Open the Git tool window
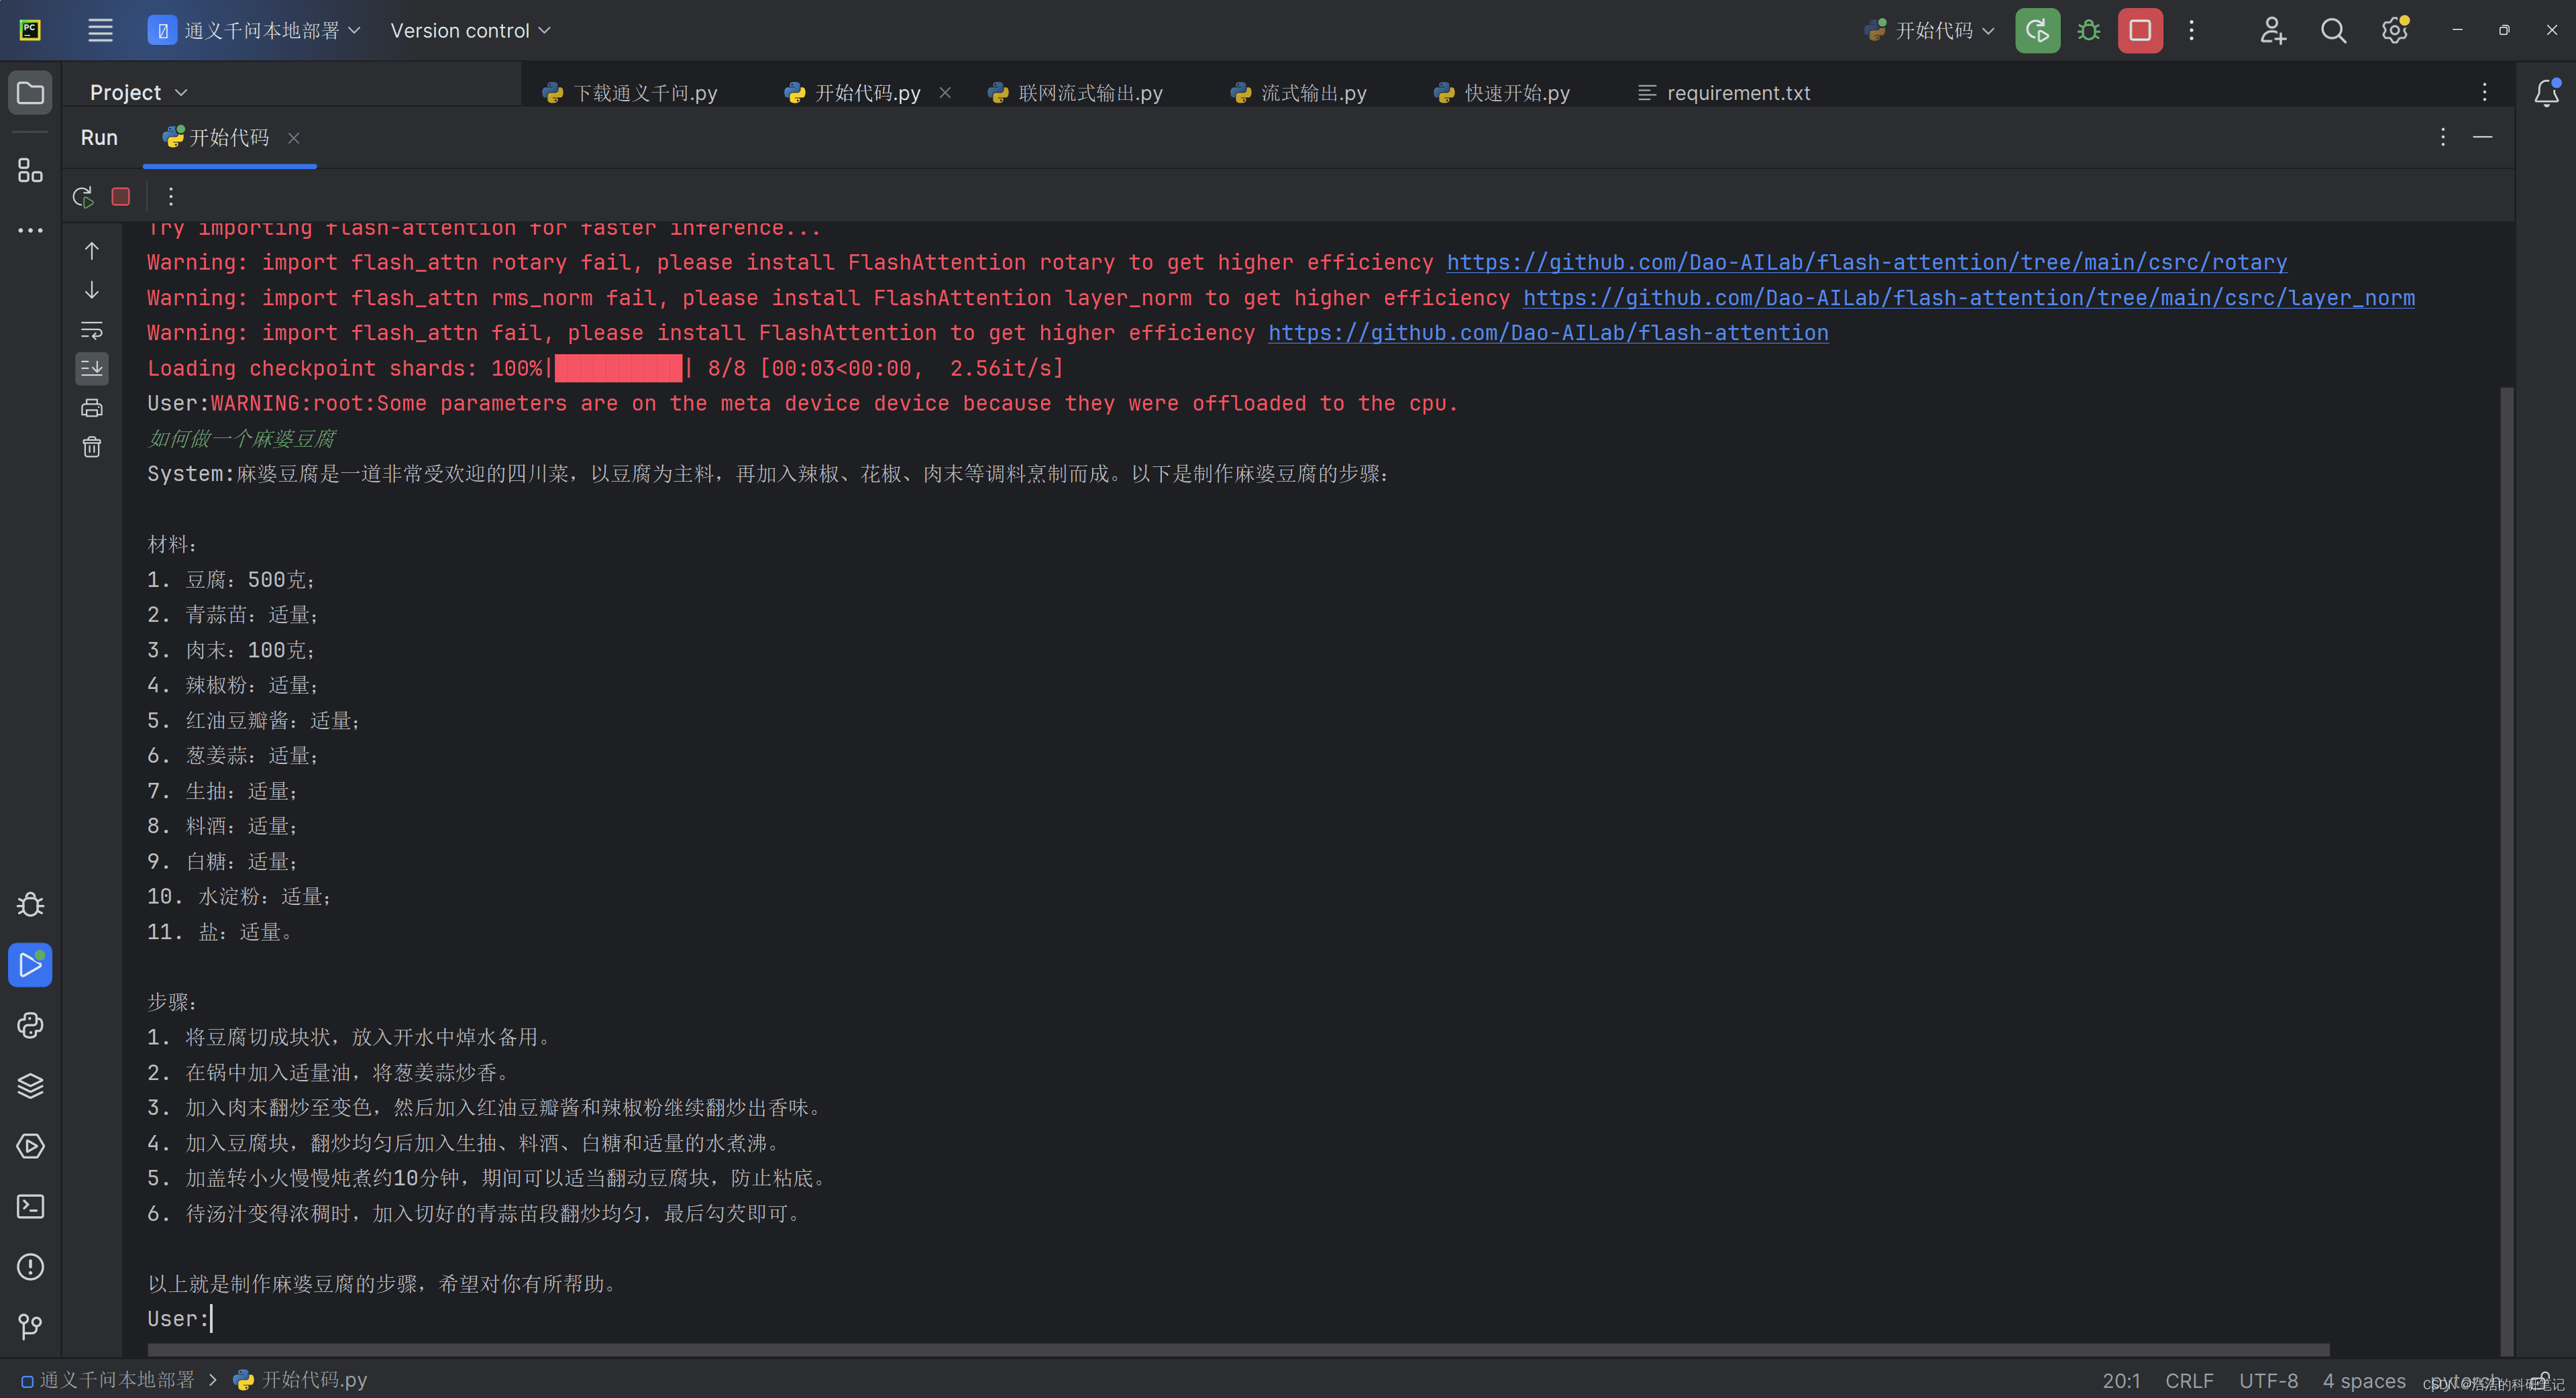 point(30,1327)
